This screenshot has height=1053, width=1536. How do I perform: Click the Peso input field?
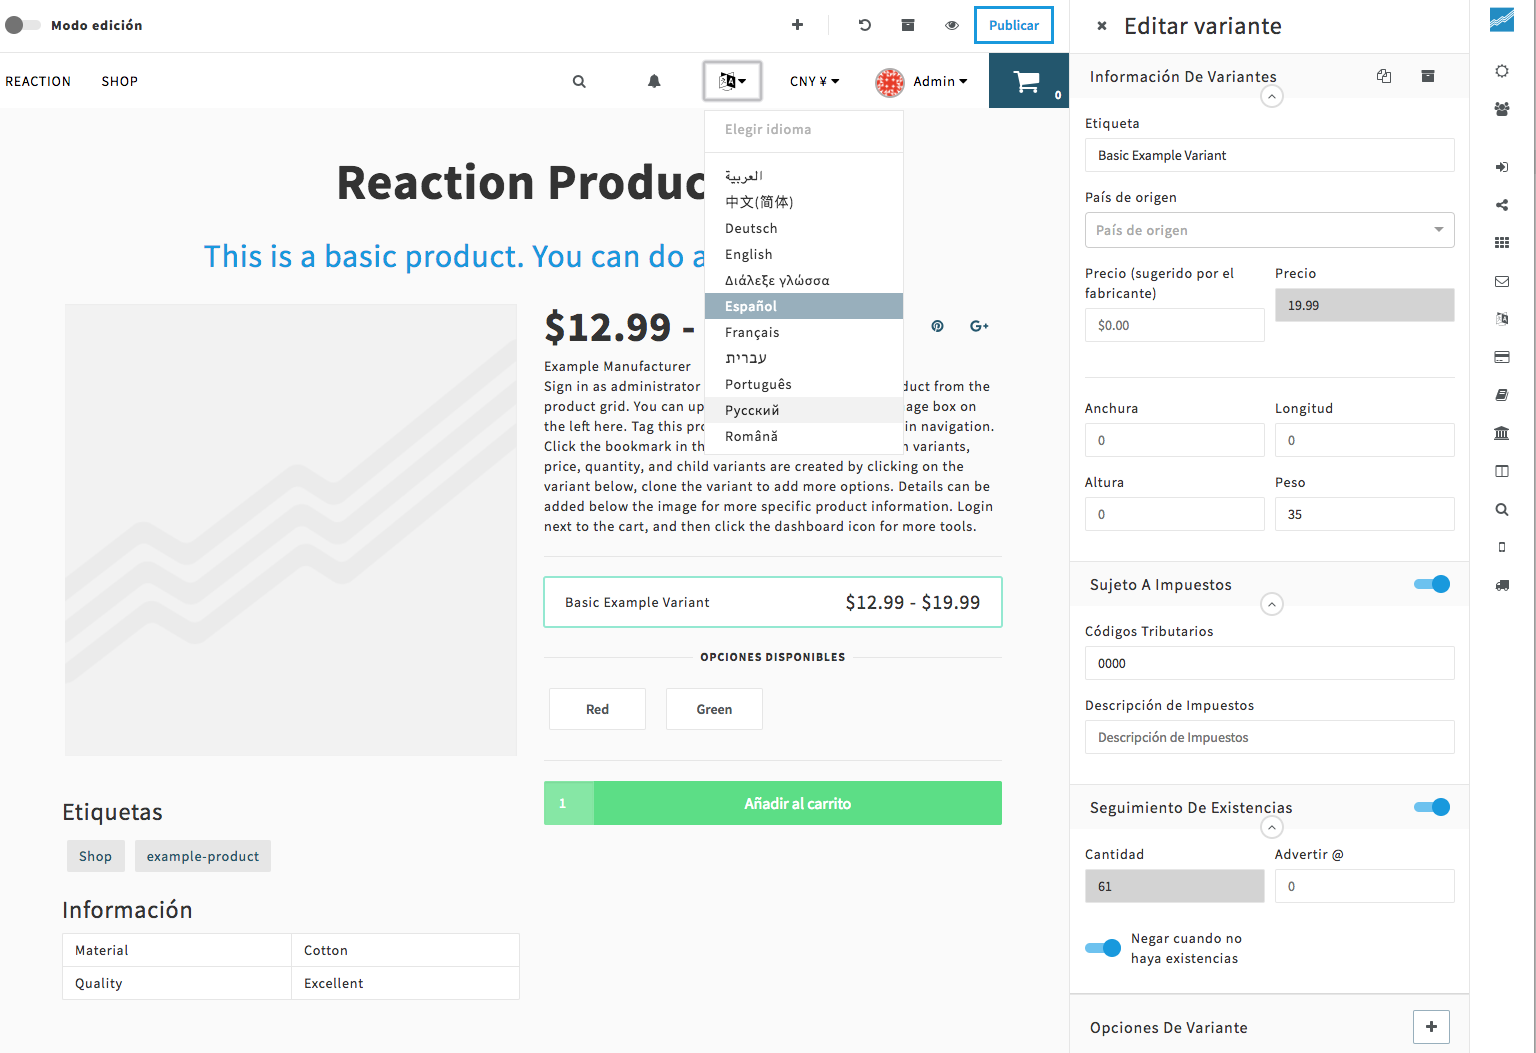pos(1364,514)
